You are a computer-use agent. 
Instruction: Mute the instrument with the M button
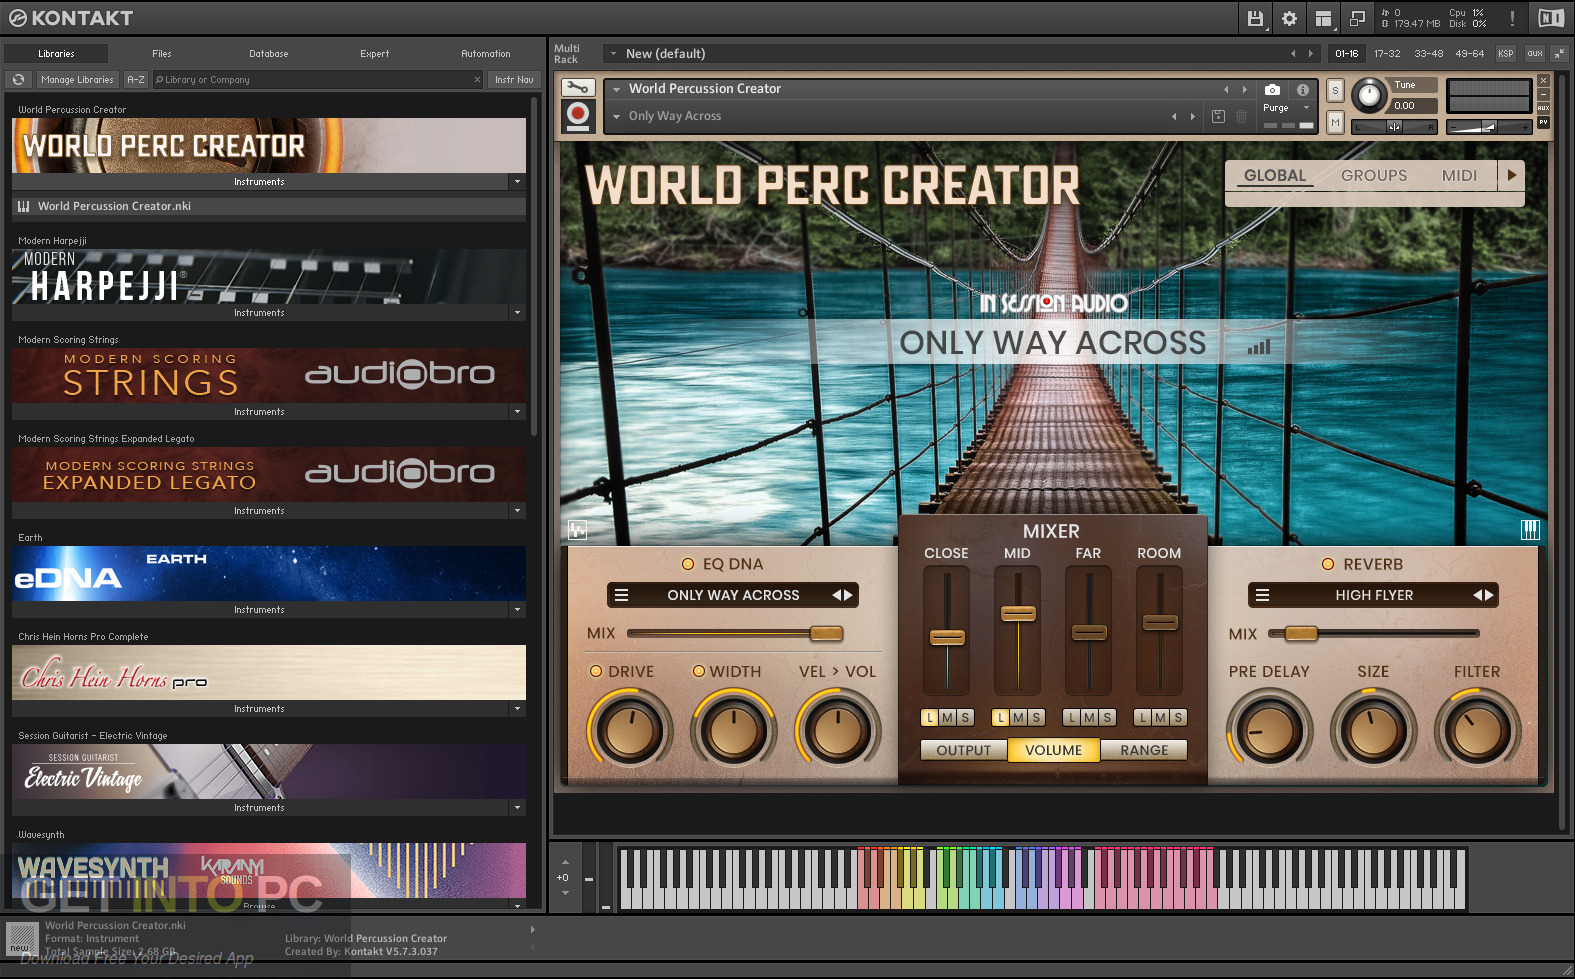[1335, 121]
